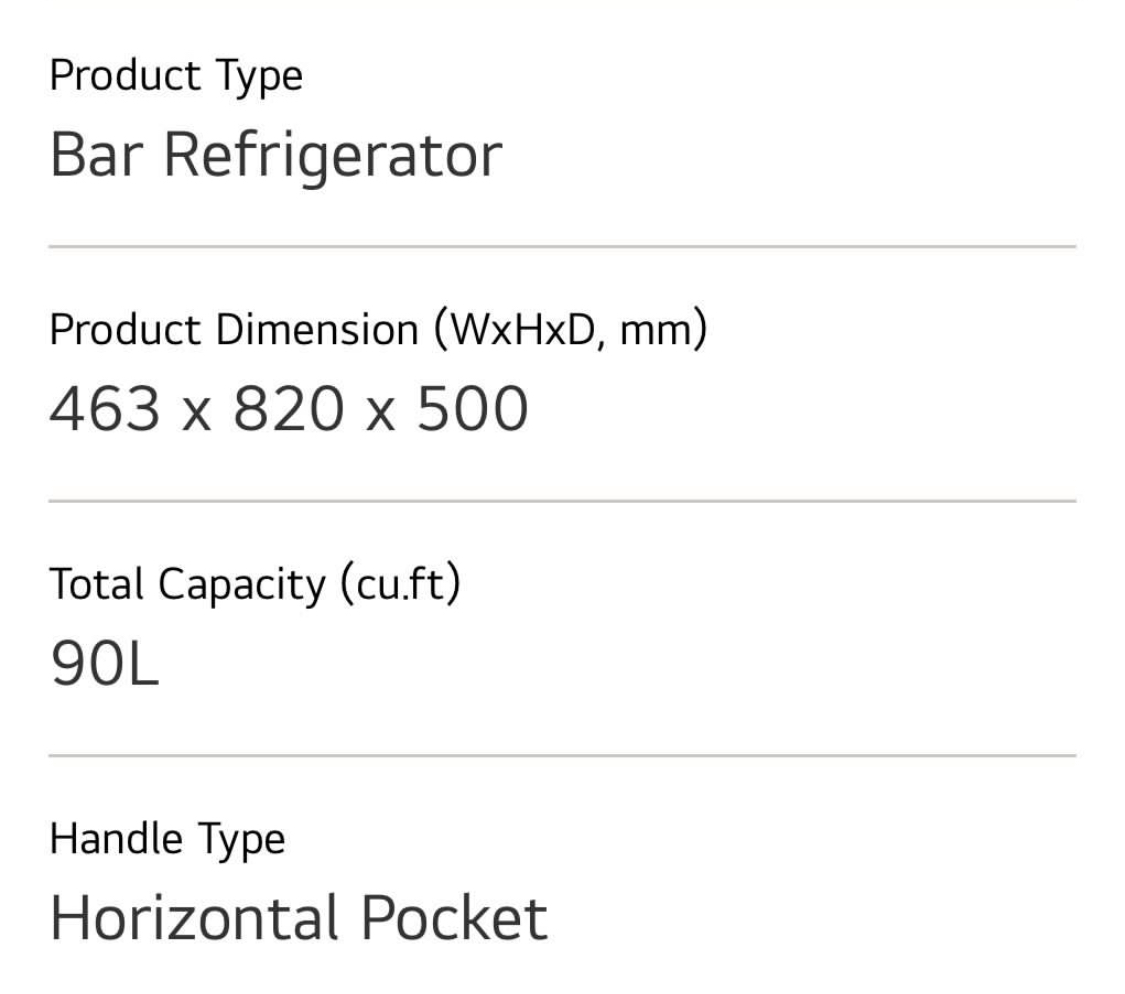1125x994 pixels.
Task: Select the "90L" capacity value
Action: pos(104,665)
